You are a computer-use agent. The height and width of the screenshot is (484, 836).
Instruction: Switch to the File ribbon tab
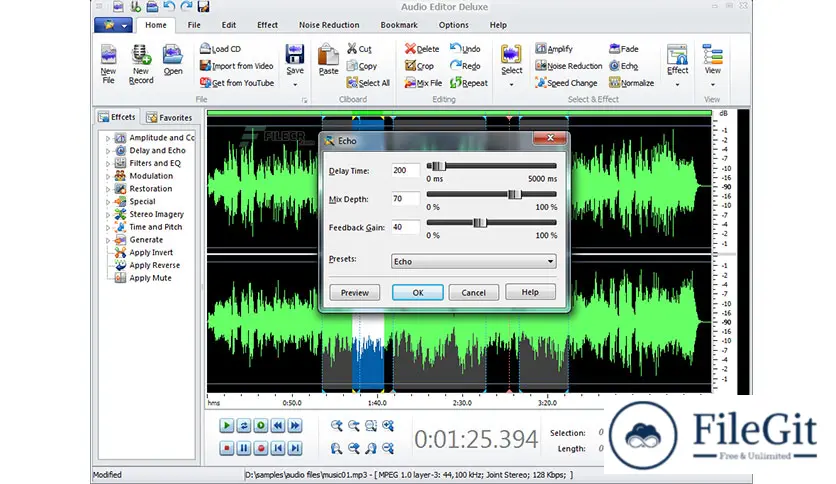click(194, 25)
